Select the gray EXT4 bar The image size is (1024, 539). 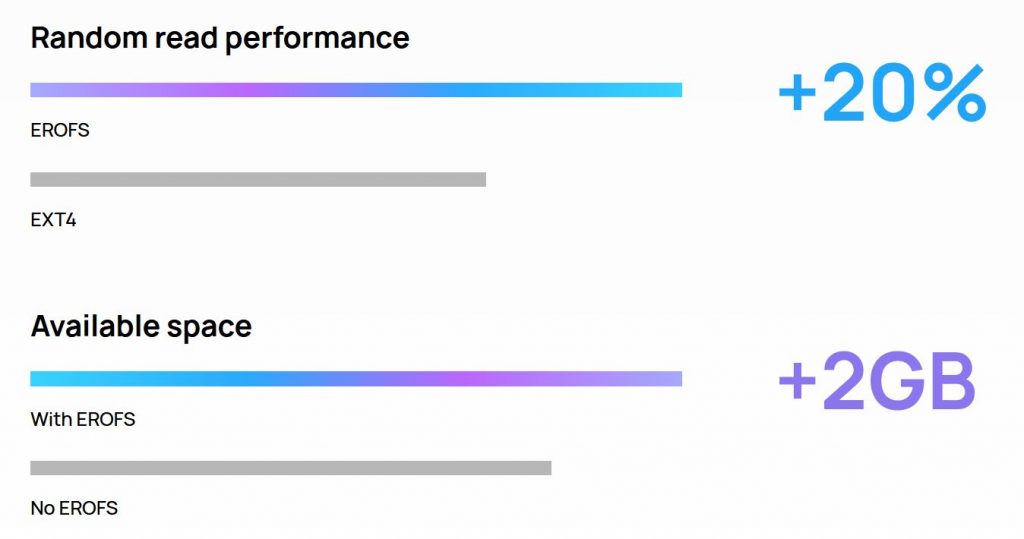258,180
